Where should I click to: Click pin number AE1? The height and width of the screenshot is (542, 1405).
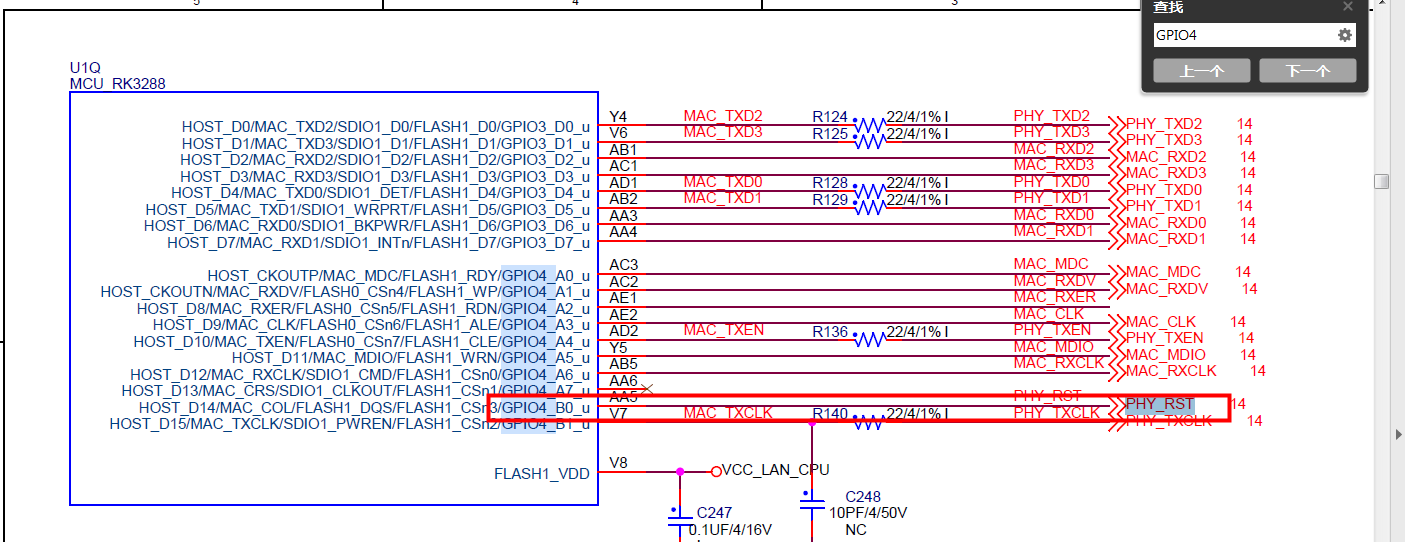623,298
